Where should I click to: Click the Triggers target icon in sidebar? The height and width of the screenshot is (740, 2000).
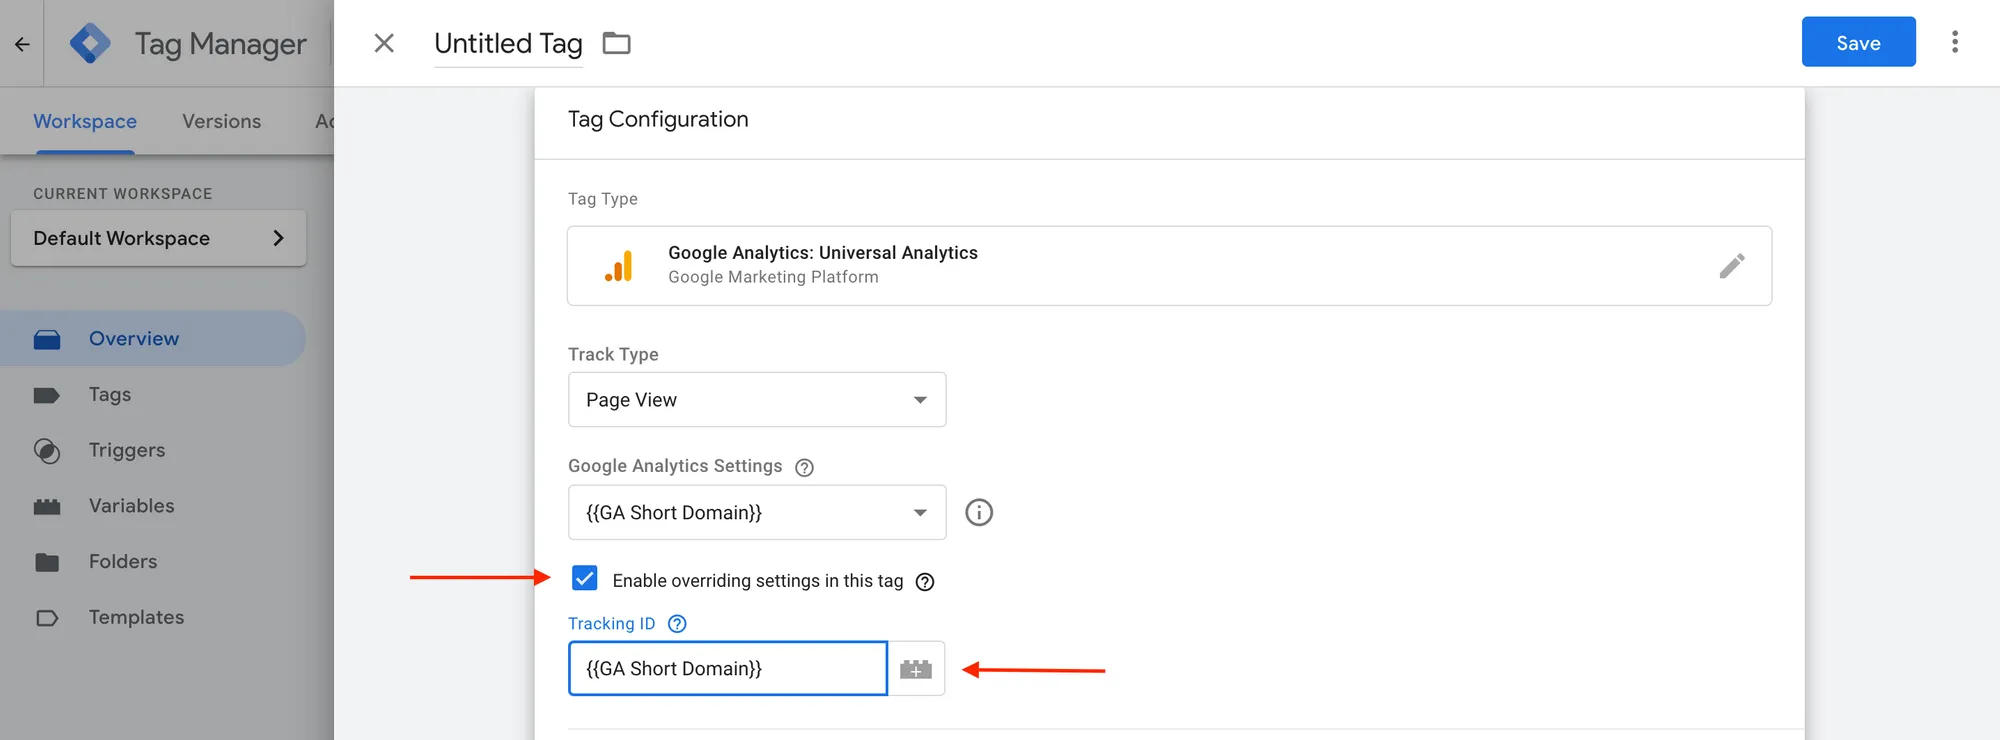click(47, 451)
